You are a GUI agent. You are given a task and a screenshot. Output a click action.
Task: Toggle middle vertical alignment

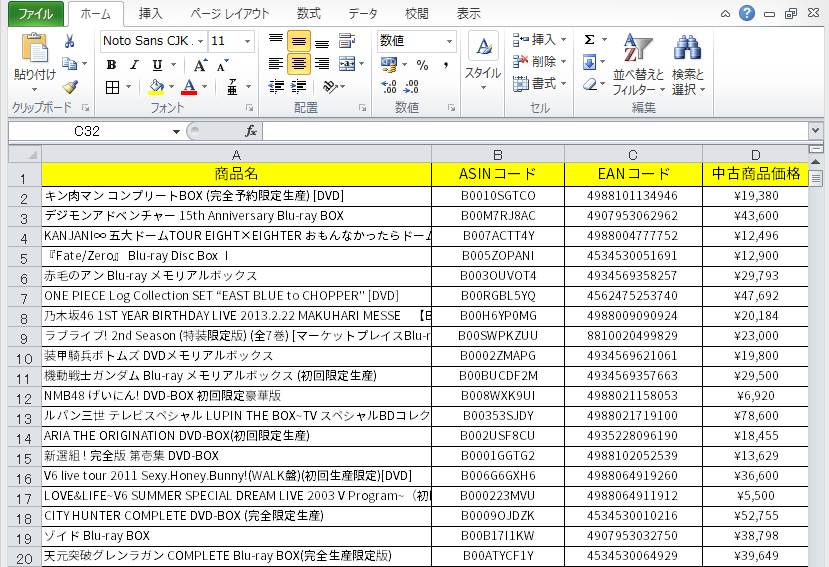(x=299, y=41)
